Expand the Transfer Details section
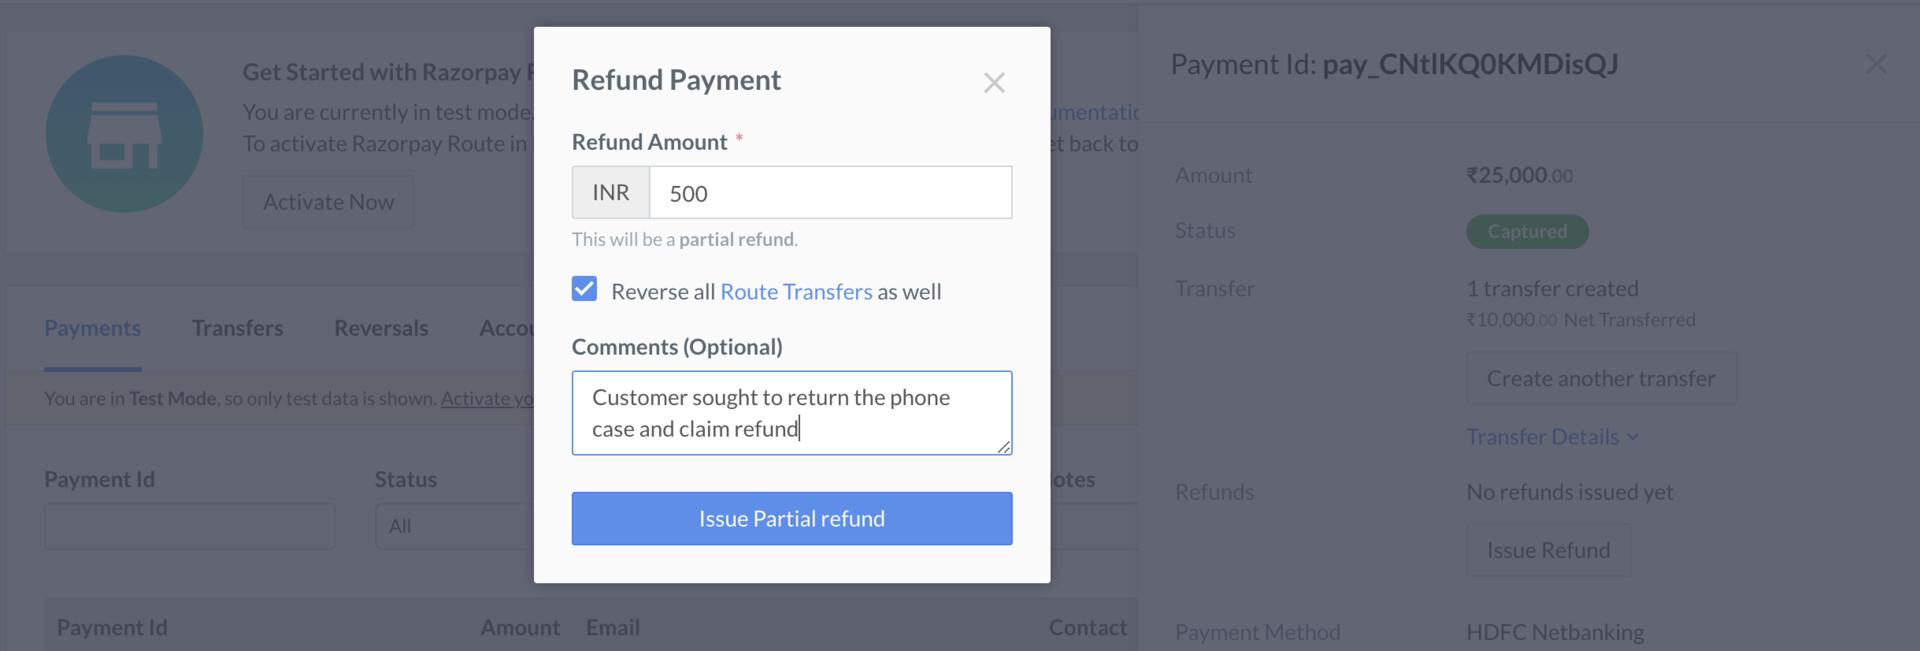Viewport: 1920px width, 651px height. click(x=1551, y=436)
